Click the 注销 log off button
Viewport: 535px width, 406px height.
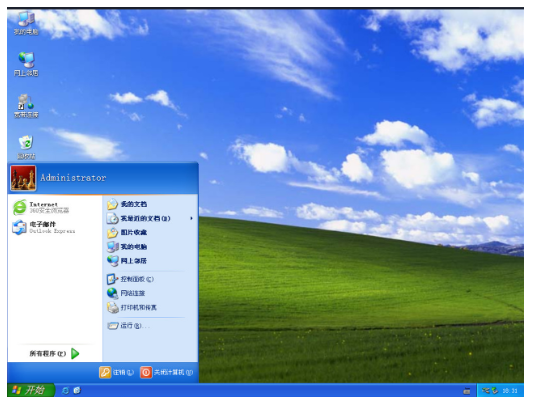pyautogui.click(x=117, y=372)
